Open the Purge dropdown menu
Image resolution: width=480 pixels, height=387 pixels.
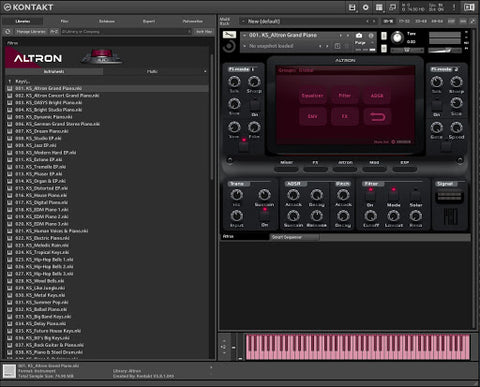coord(363,43)
